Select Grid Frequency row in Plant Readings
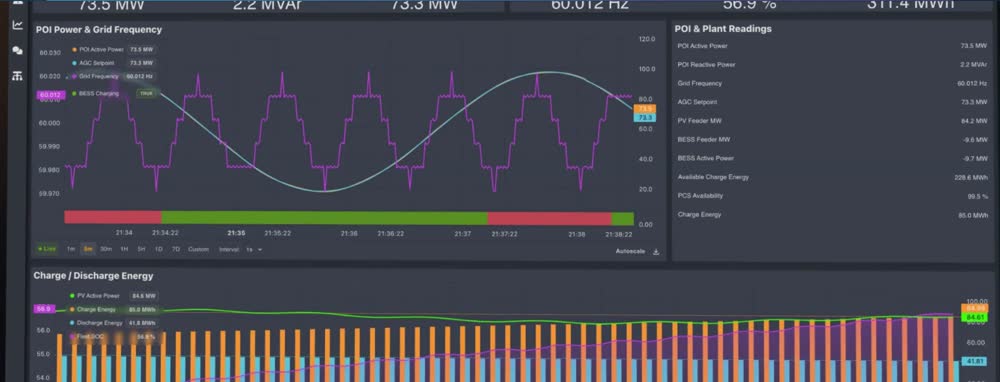The height and width of the screenshot is (382, 1000). tap(832, 84)
